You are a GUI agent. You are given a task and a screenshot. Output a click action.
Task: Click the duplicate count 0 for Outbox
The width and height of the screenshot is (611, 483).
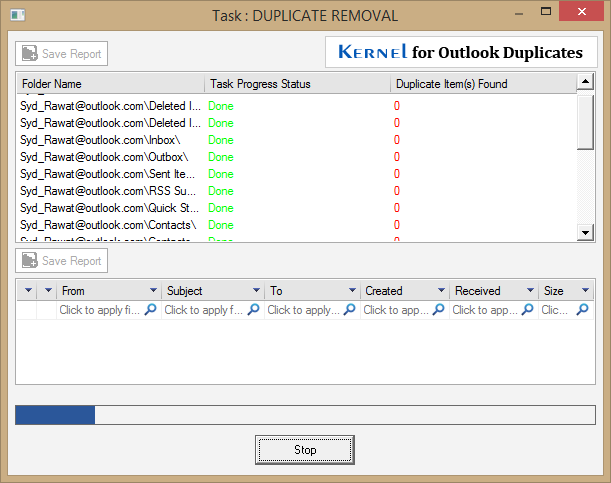[x=397, y=157]
